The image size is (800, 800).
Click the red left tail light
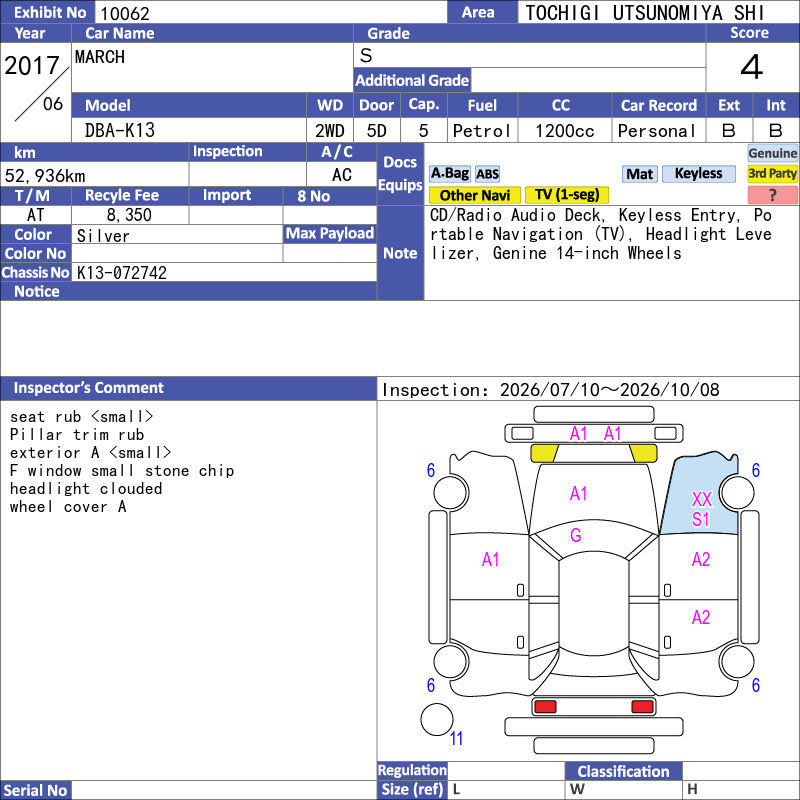[x=545, y=707]
